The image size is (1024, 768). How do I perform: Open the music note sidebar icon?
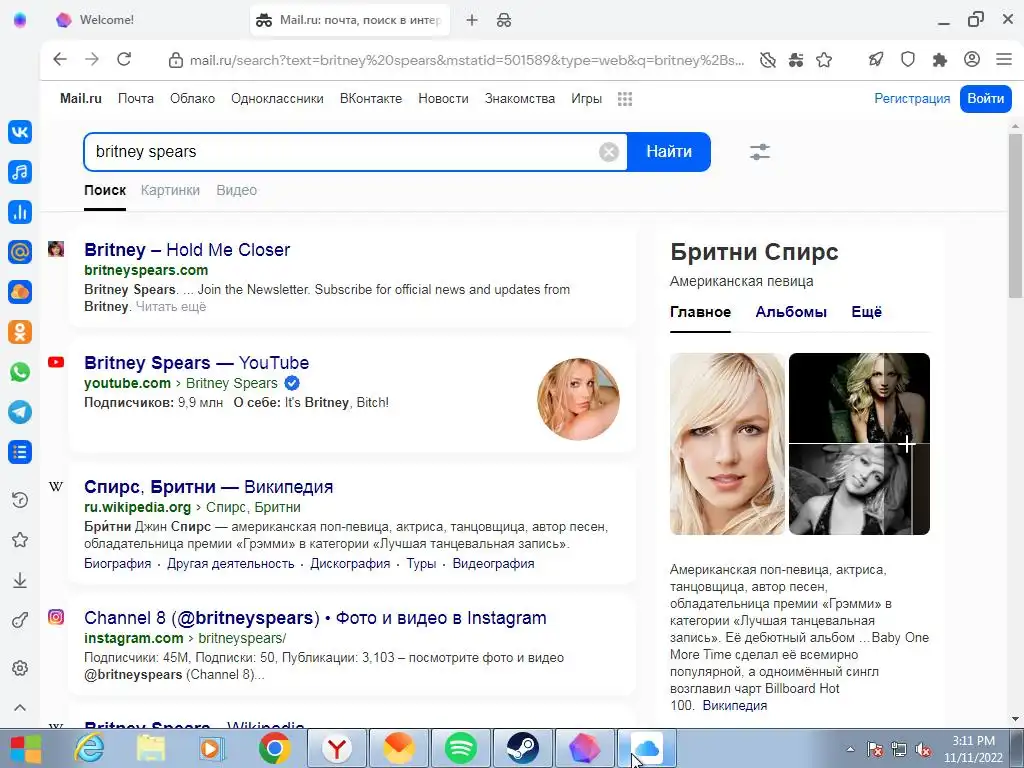(x=20, y=172)
